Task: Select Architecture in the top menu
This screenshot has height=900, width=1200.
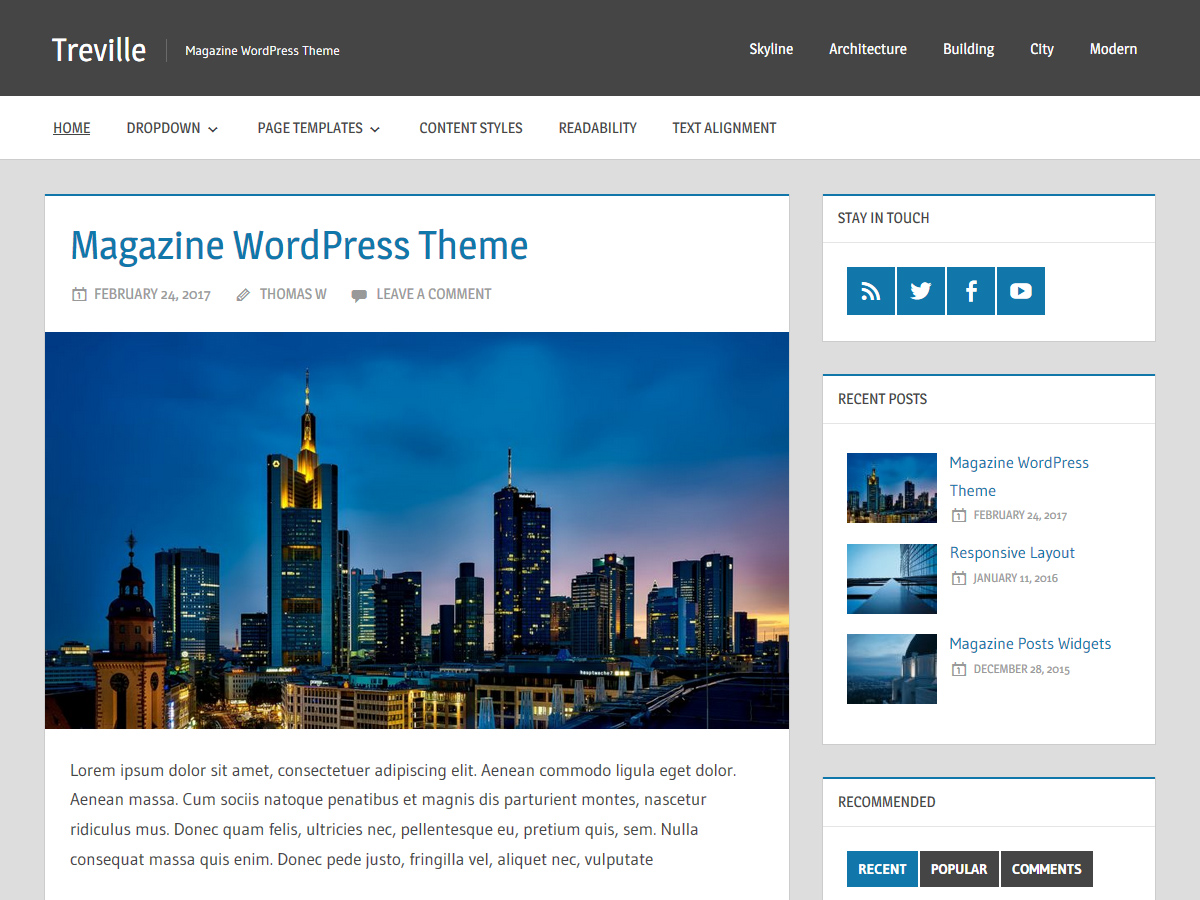Action: coord(867,48)
